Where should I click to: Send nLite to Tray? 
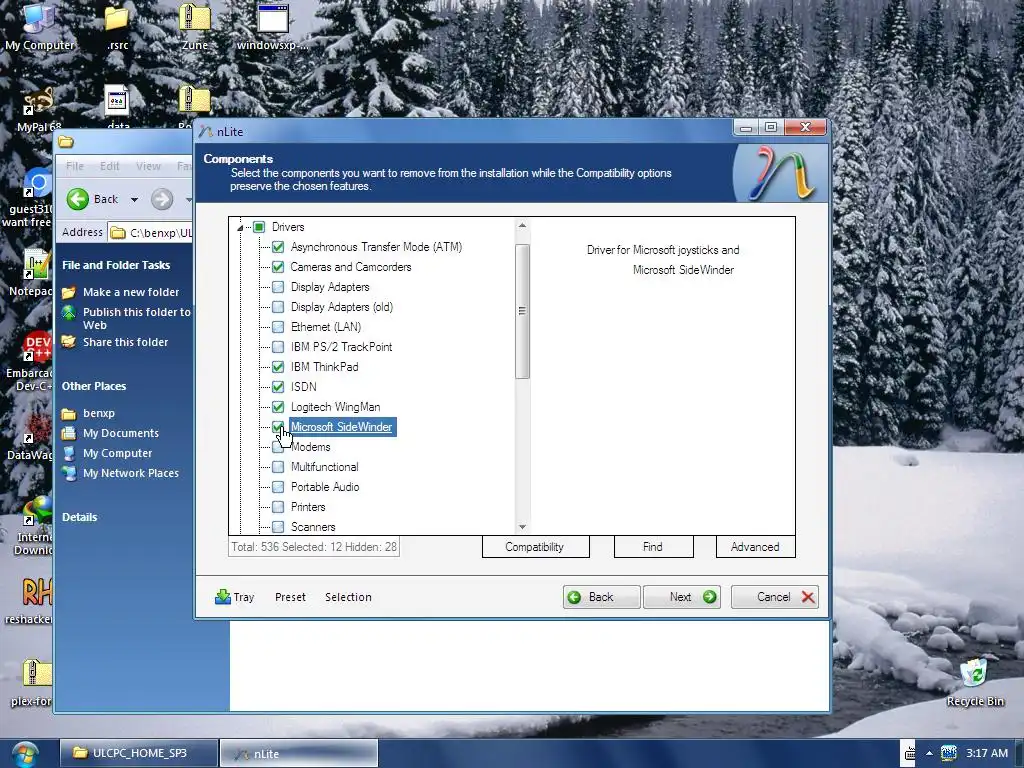(x=234, y=597)
